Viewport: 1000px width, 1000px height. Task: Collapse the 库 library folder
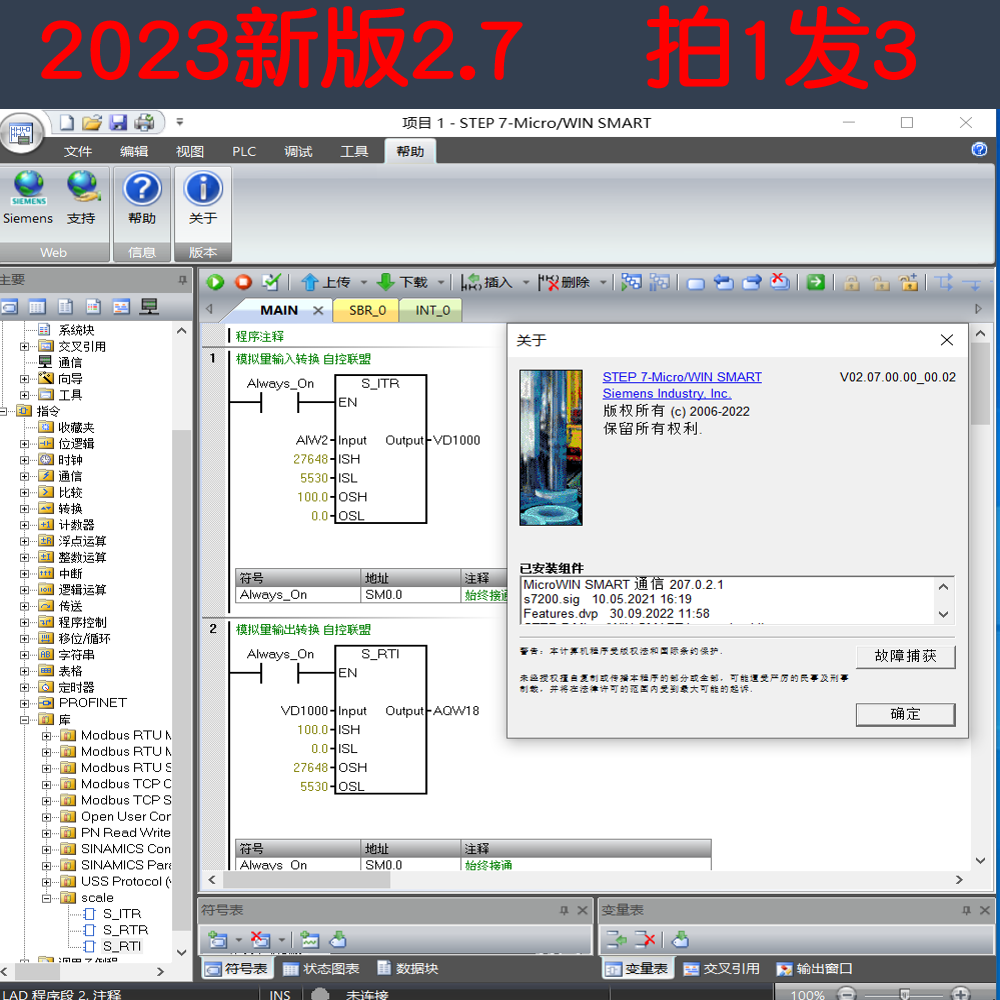(24, 720)
